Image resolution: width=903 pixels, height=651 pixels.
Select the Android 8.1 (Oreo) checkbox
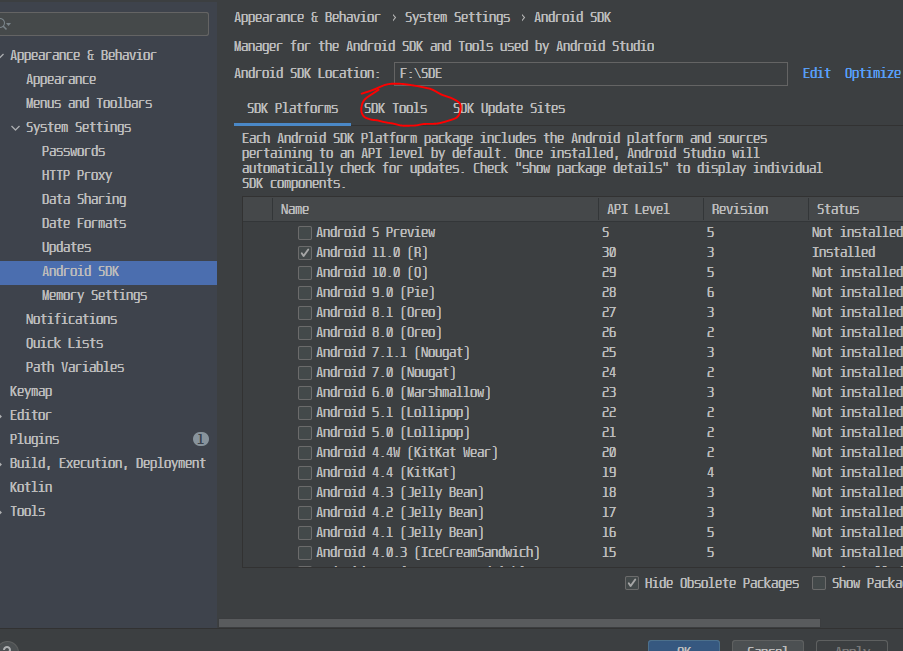point(305,313)
